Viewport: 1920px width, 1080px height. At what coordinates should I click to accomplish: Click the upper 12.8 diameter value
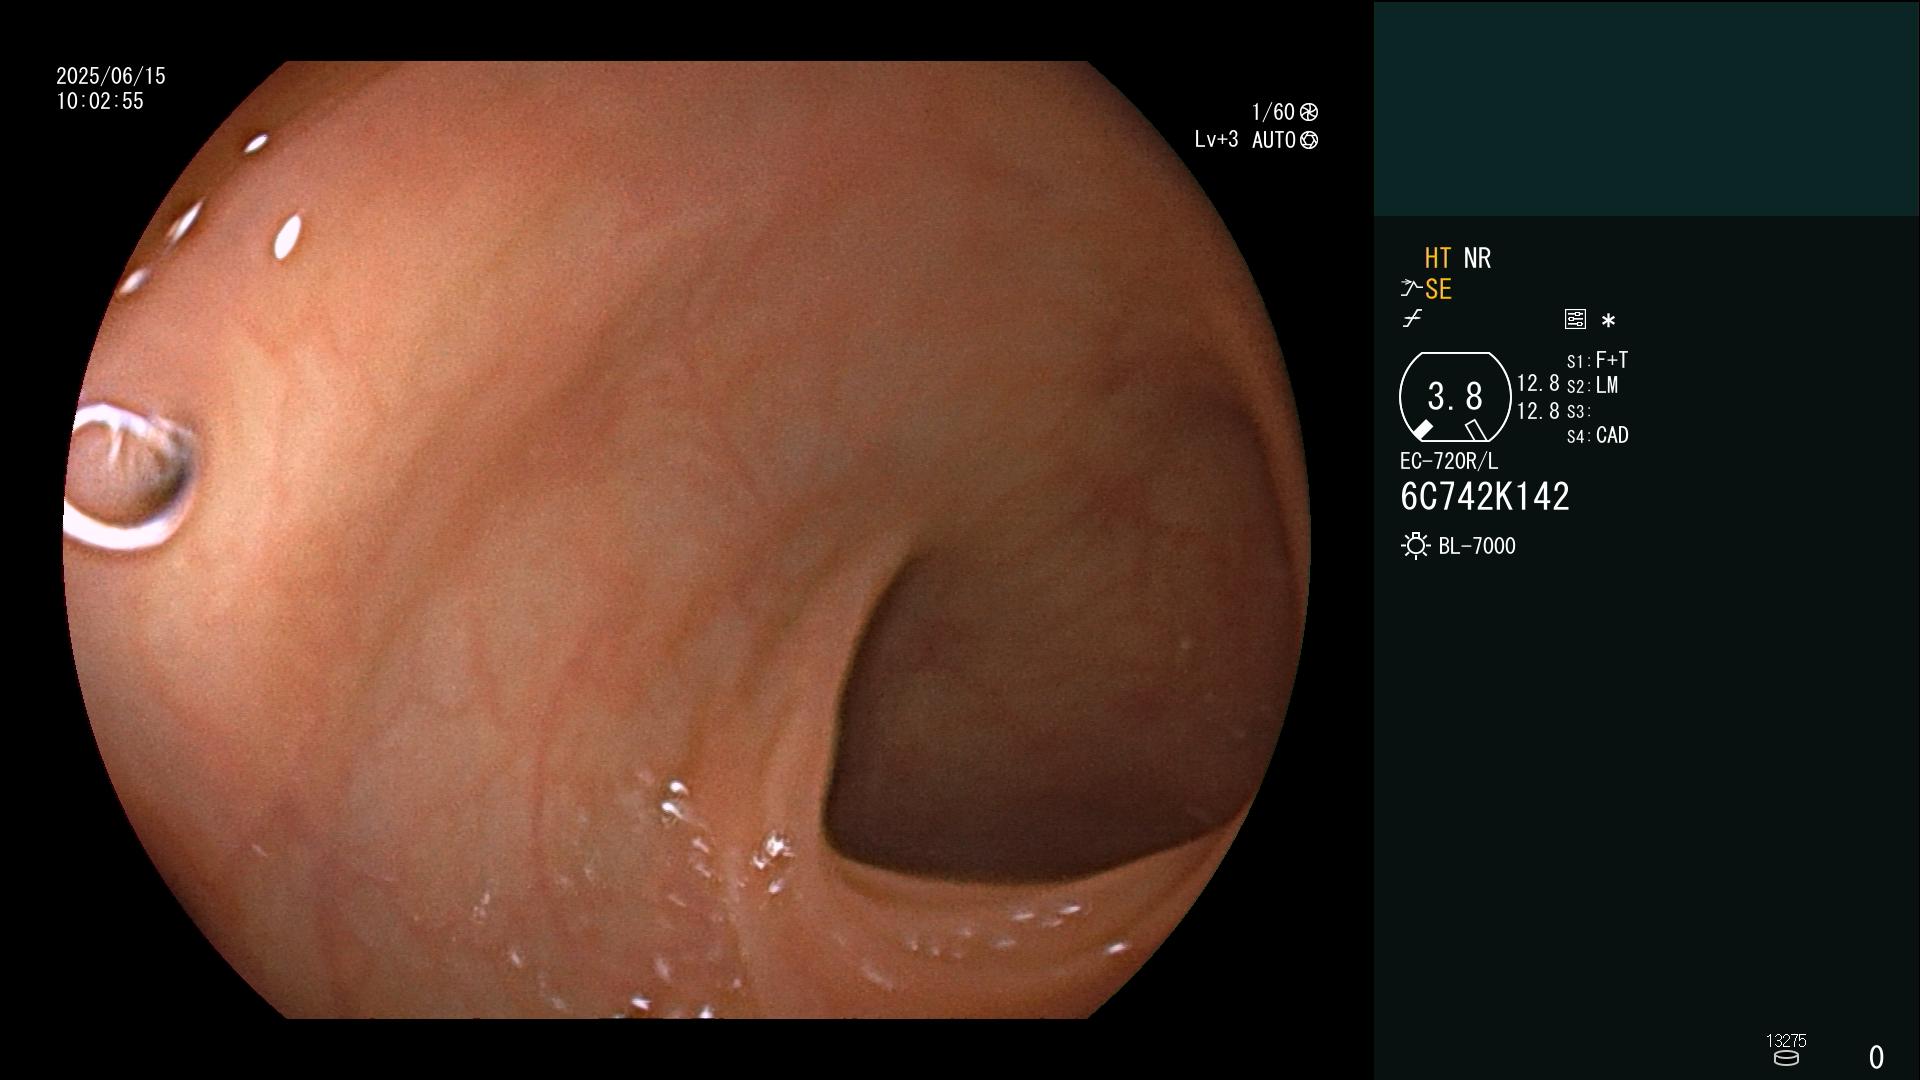tap(1538, 383)
